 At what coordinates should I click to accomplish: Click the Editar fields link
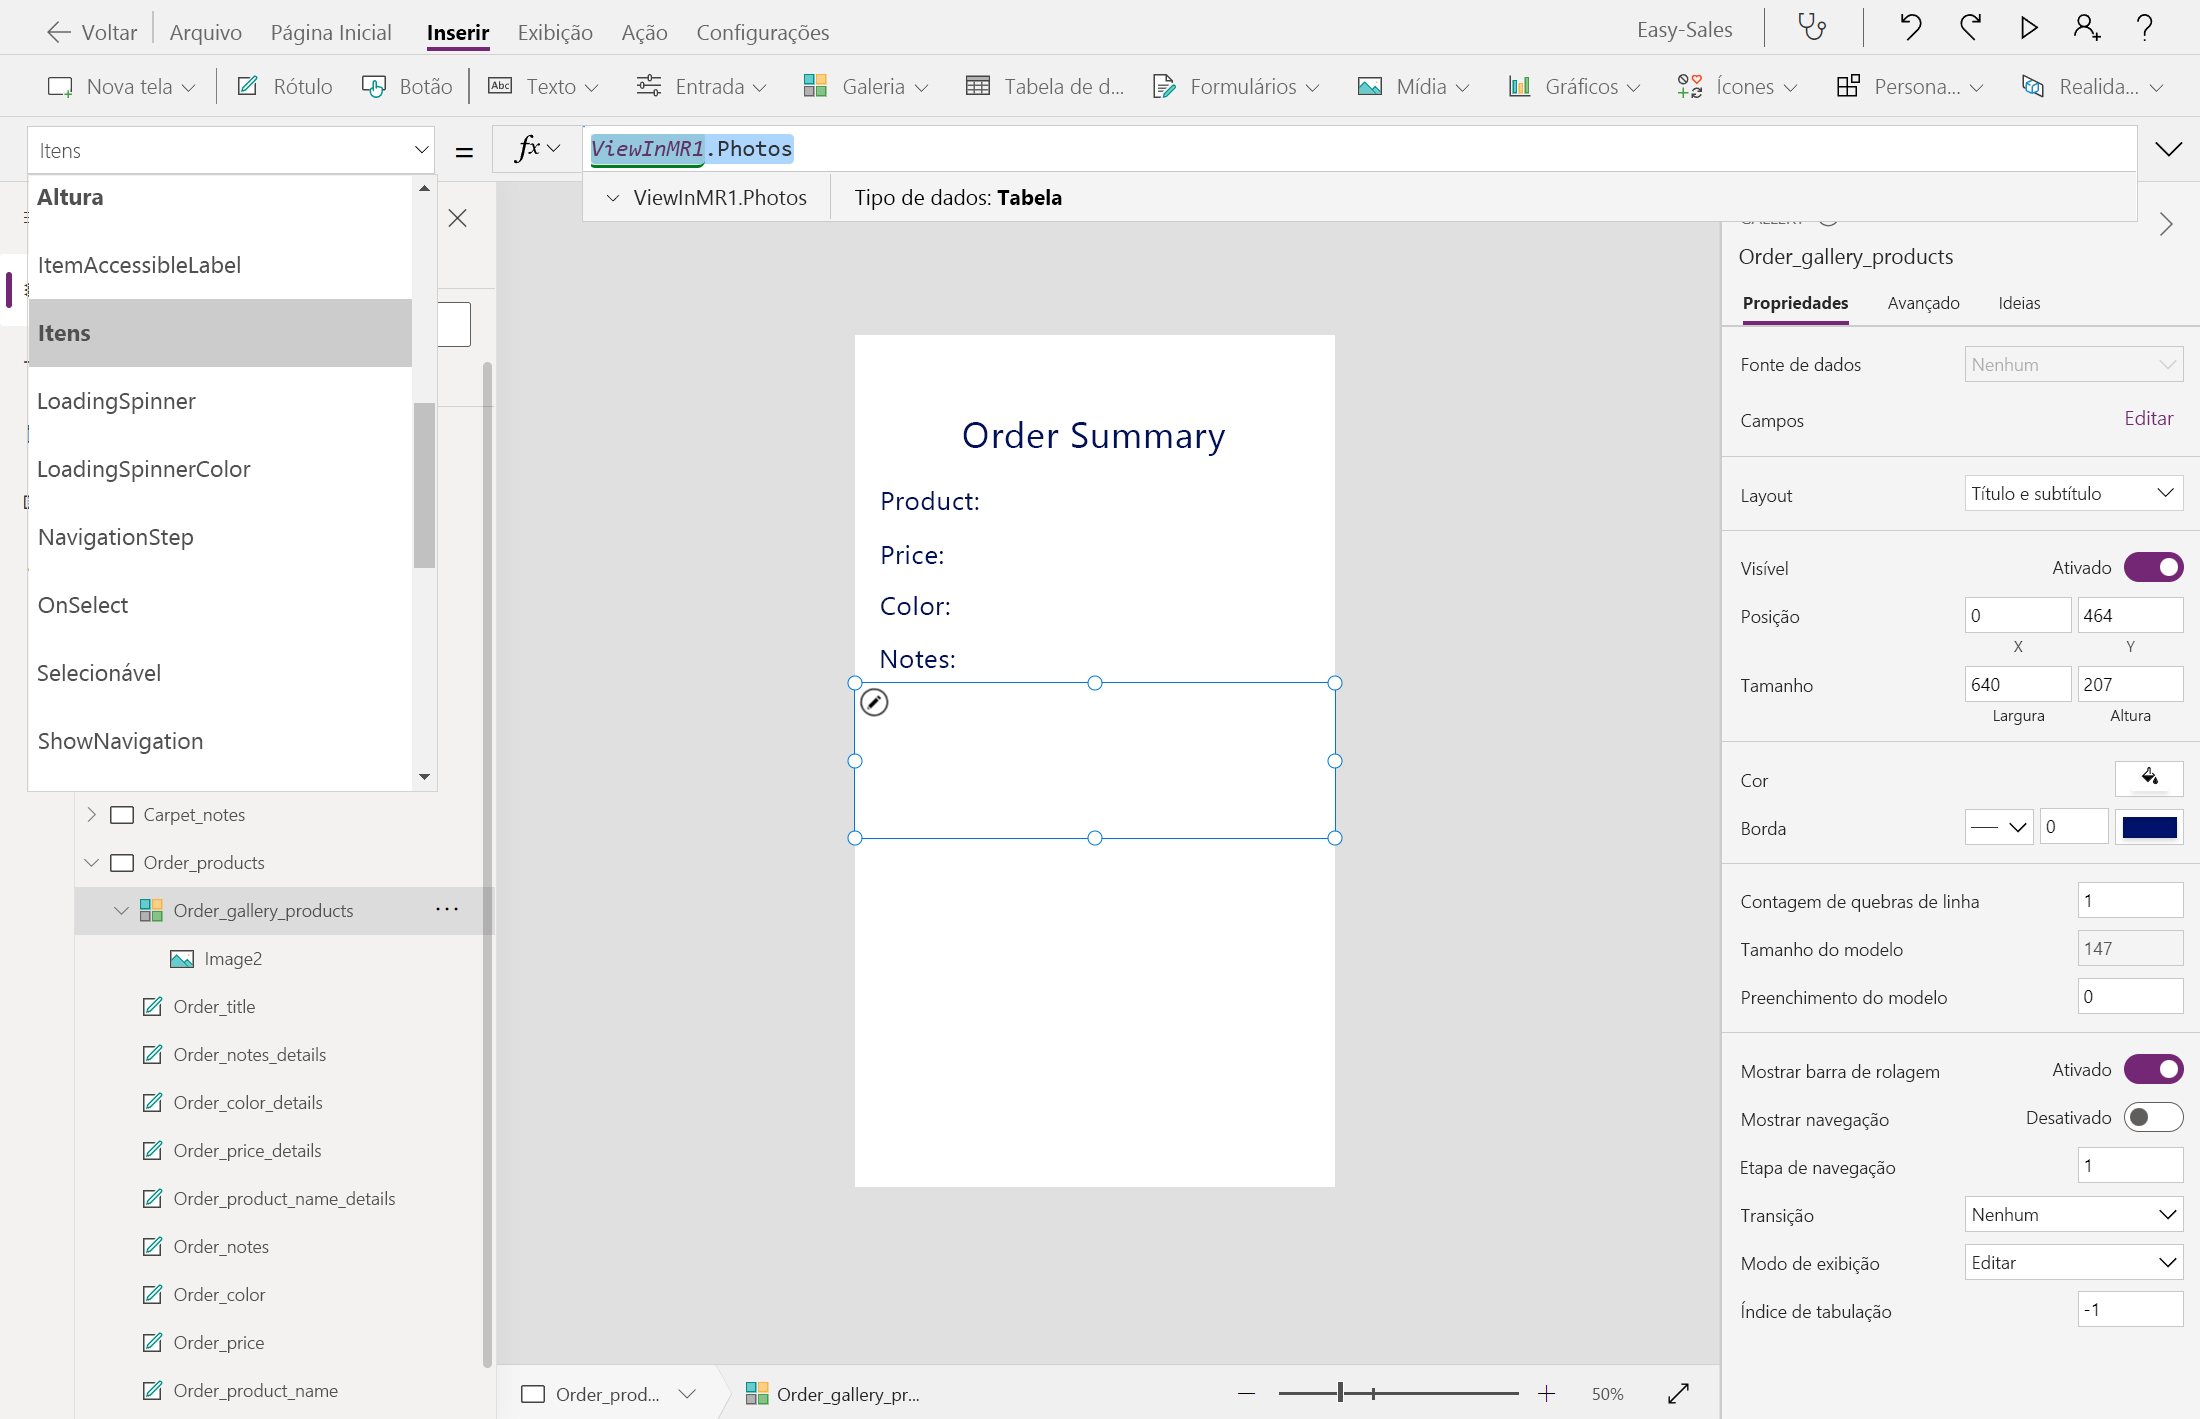pyautogui.click(x=2148, y=418)
